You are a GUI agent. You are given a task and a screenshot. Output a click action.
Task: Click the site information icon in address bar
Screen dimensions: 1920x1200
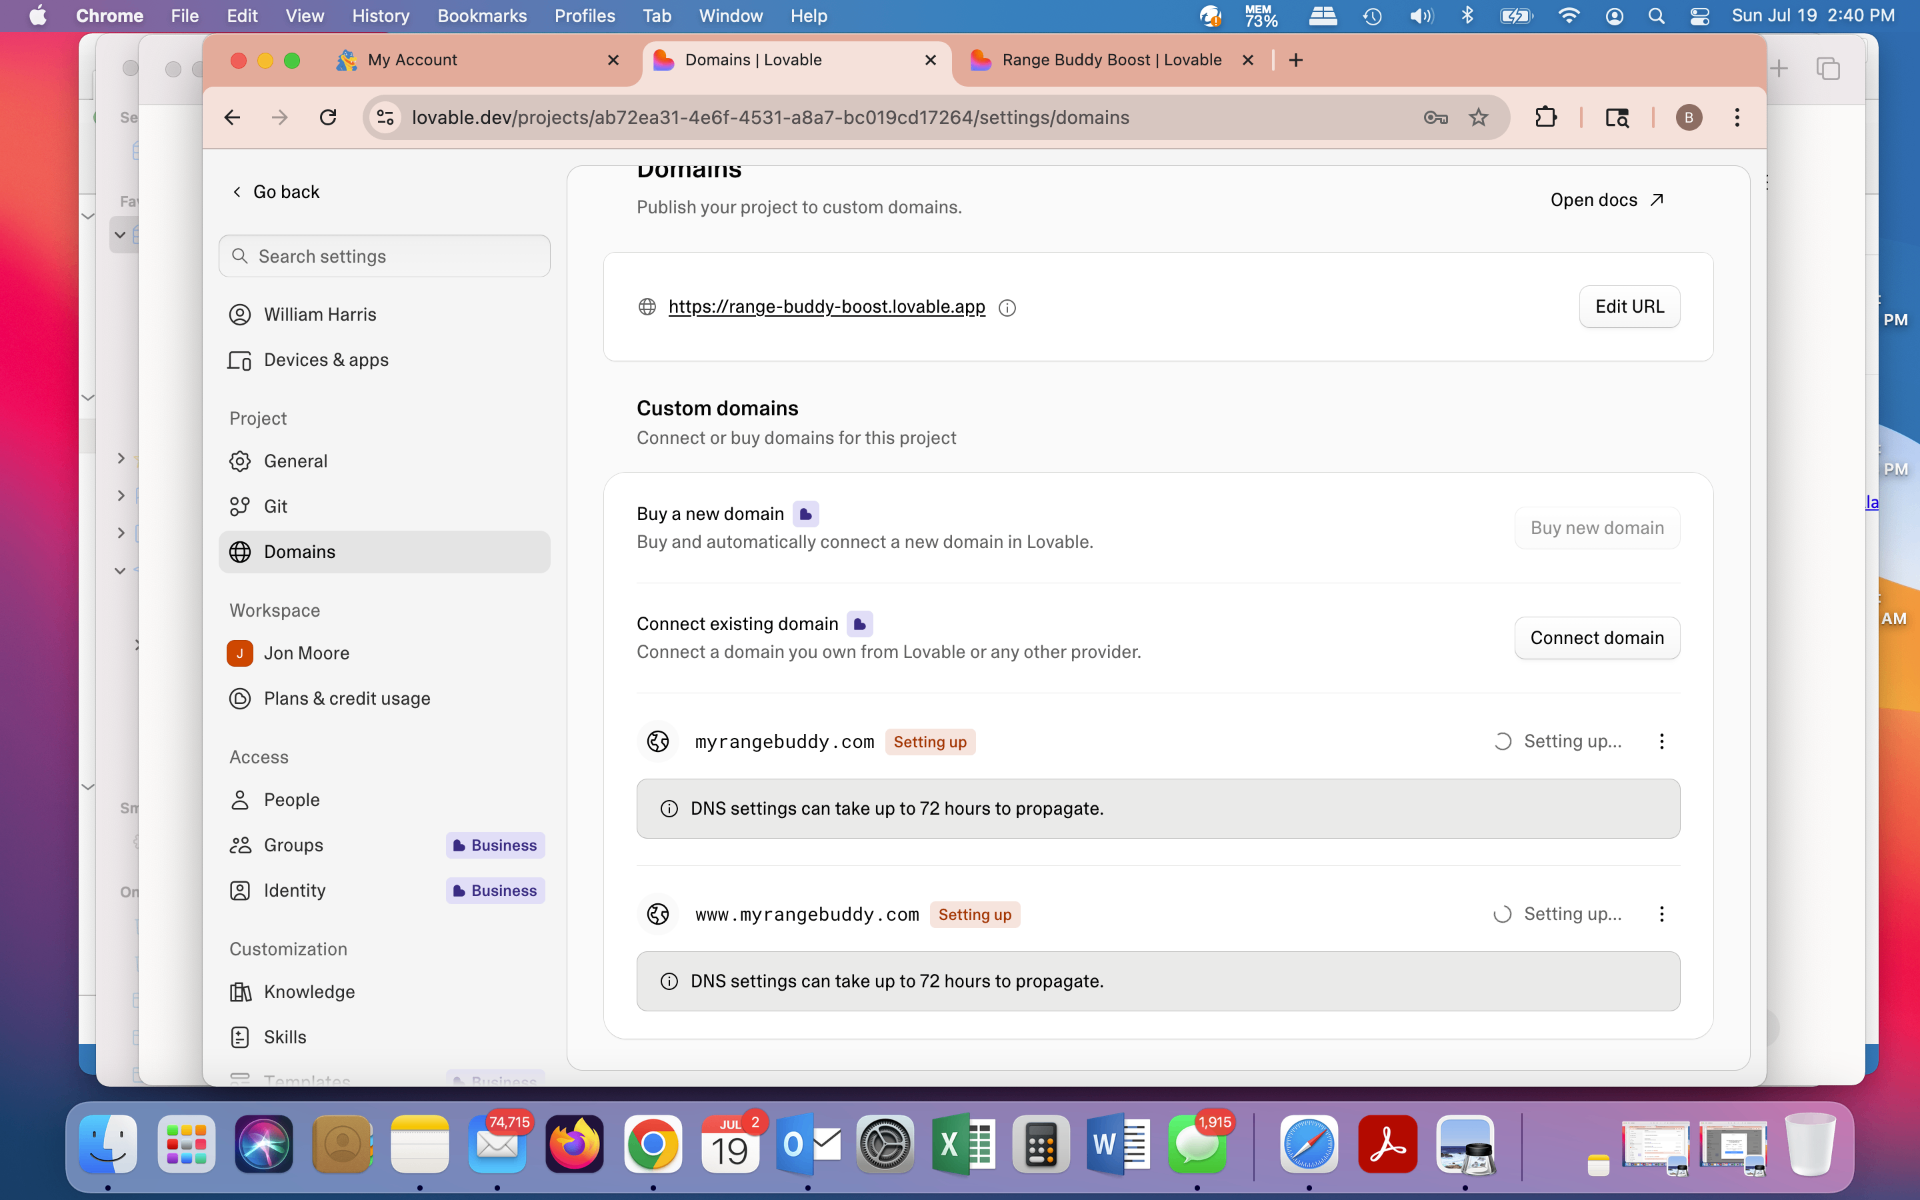click(385, 117)
